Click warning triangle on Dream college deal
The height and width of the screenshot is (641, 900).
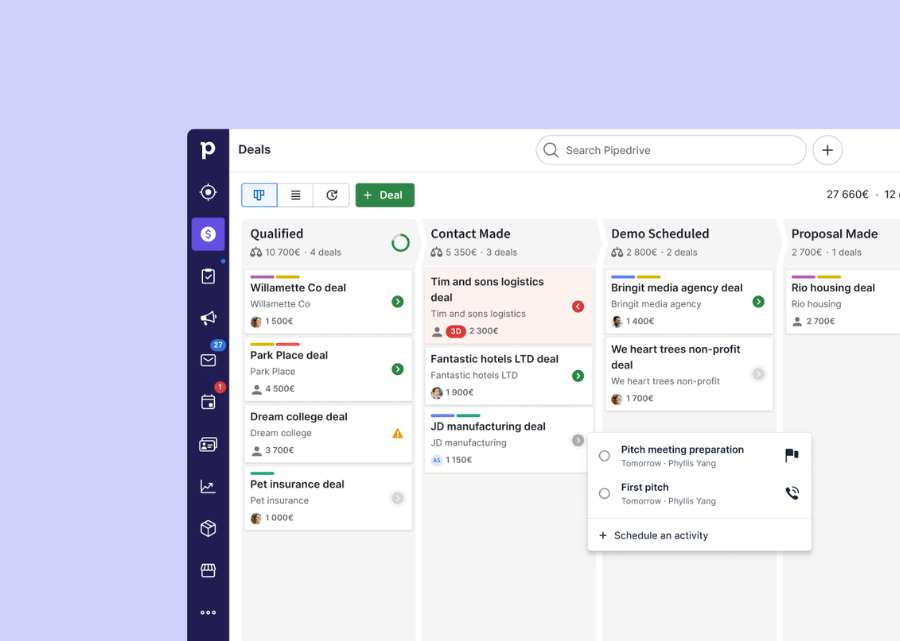click(397, 433)
